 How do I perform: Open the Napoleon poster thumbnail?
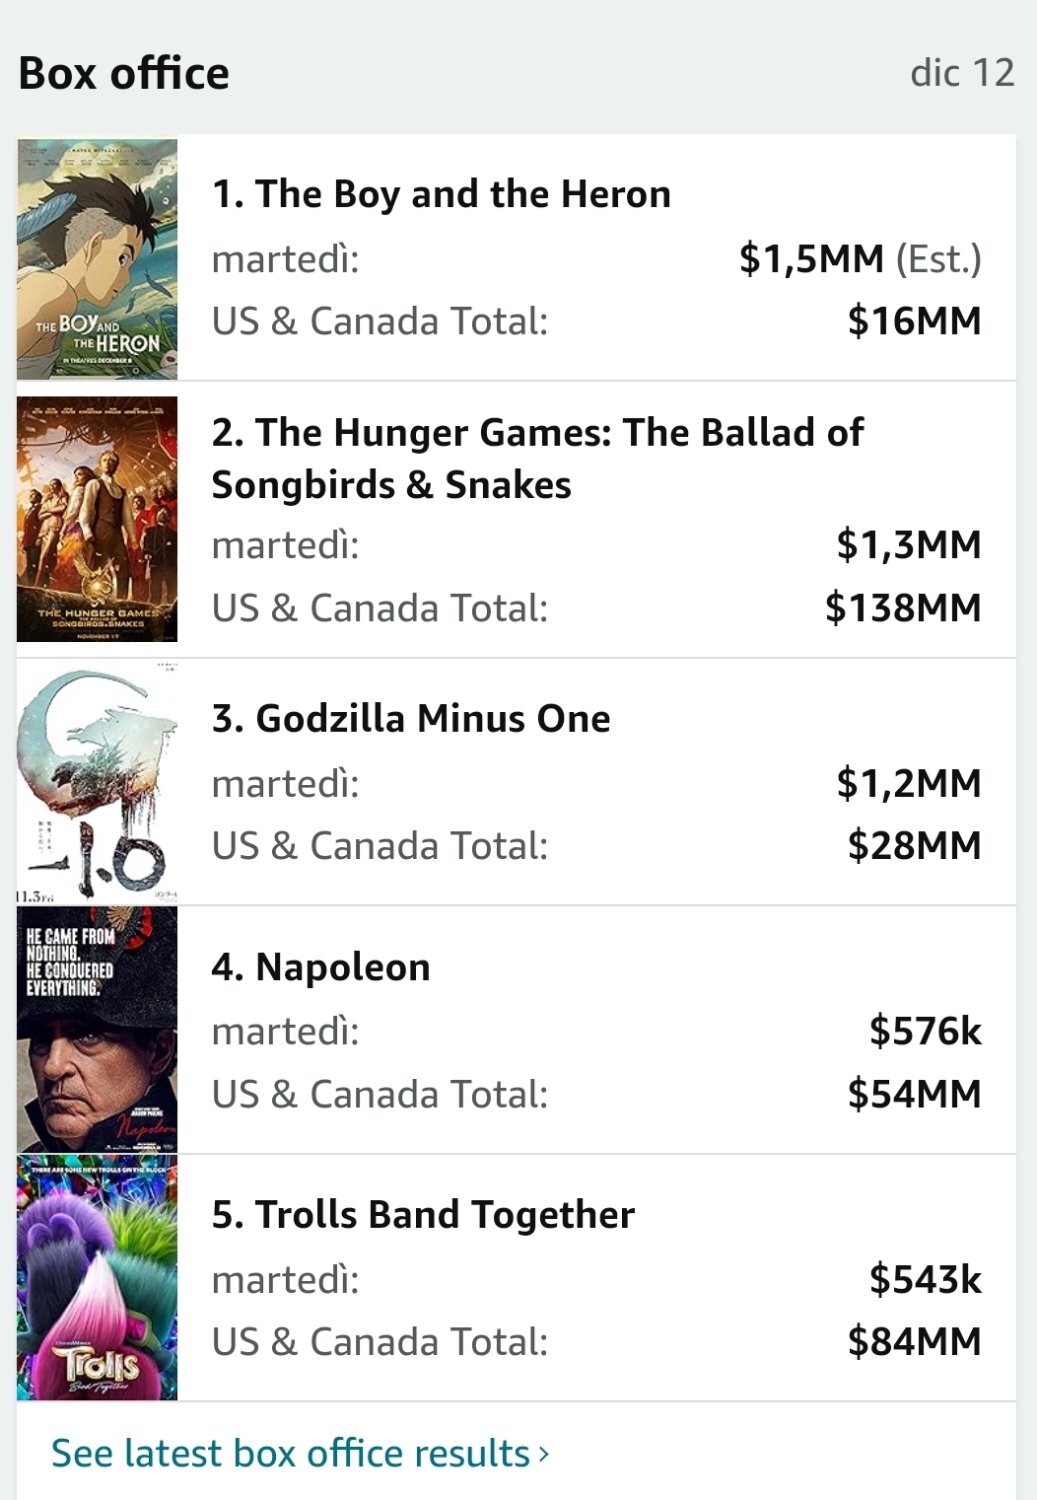coord(97,1030)
